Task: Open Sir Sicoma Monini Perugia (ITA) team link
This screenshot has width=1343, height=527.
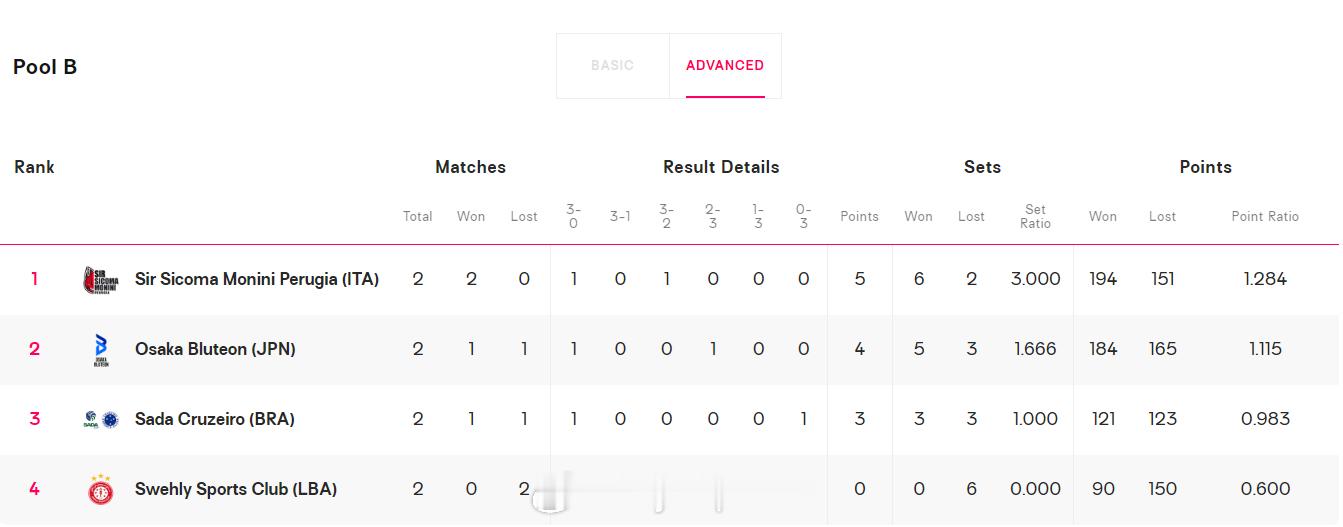Action: tap(257, 280)
